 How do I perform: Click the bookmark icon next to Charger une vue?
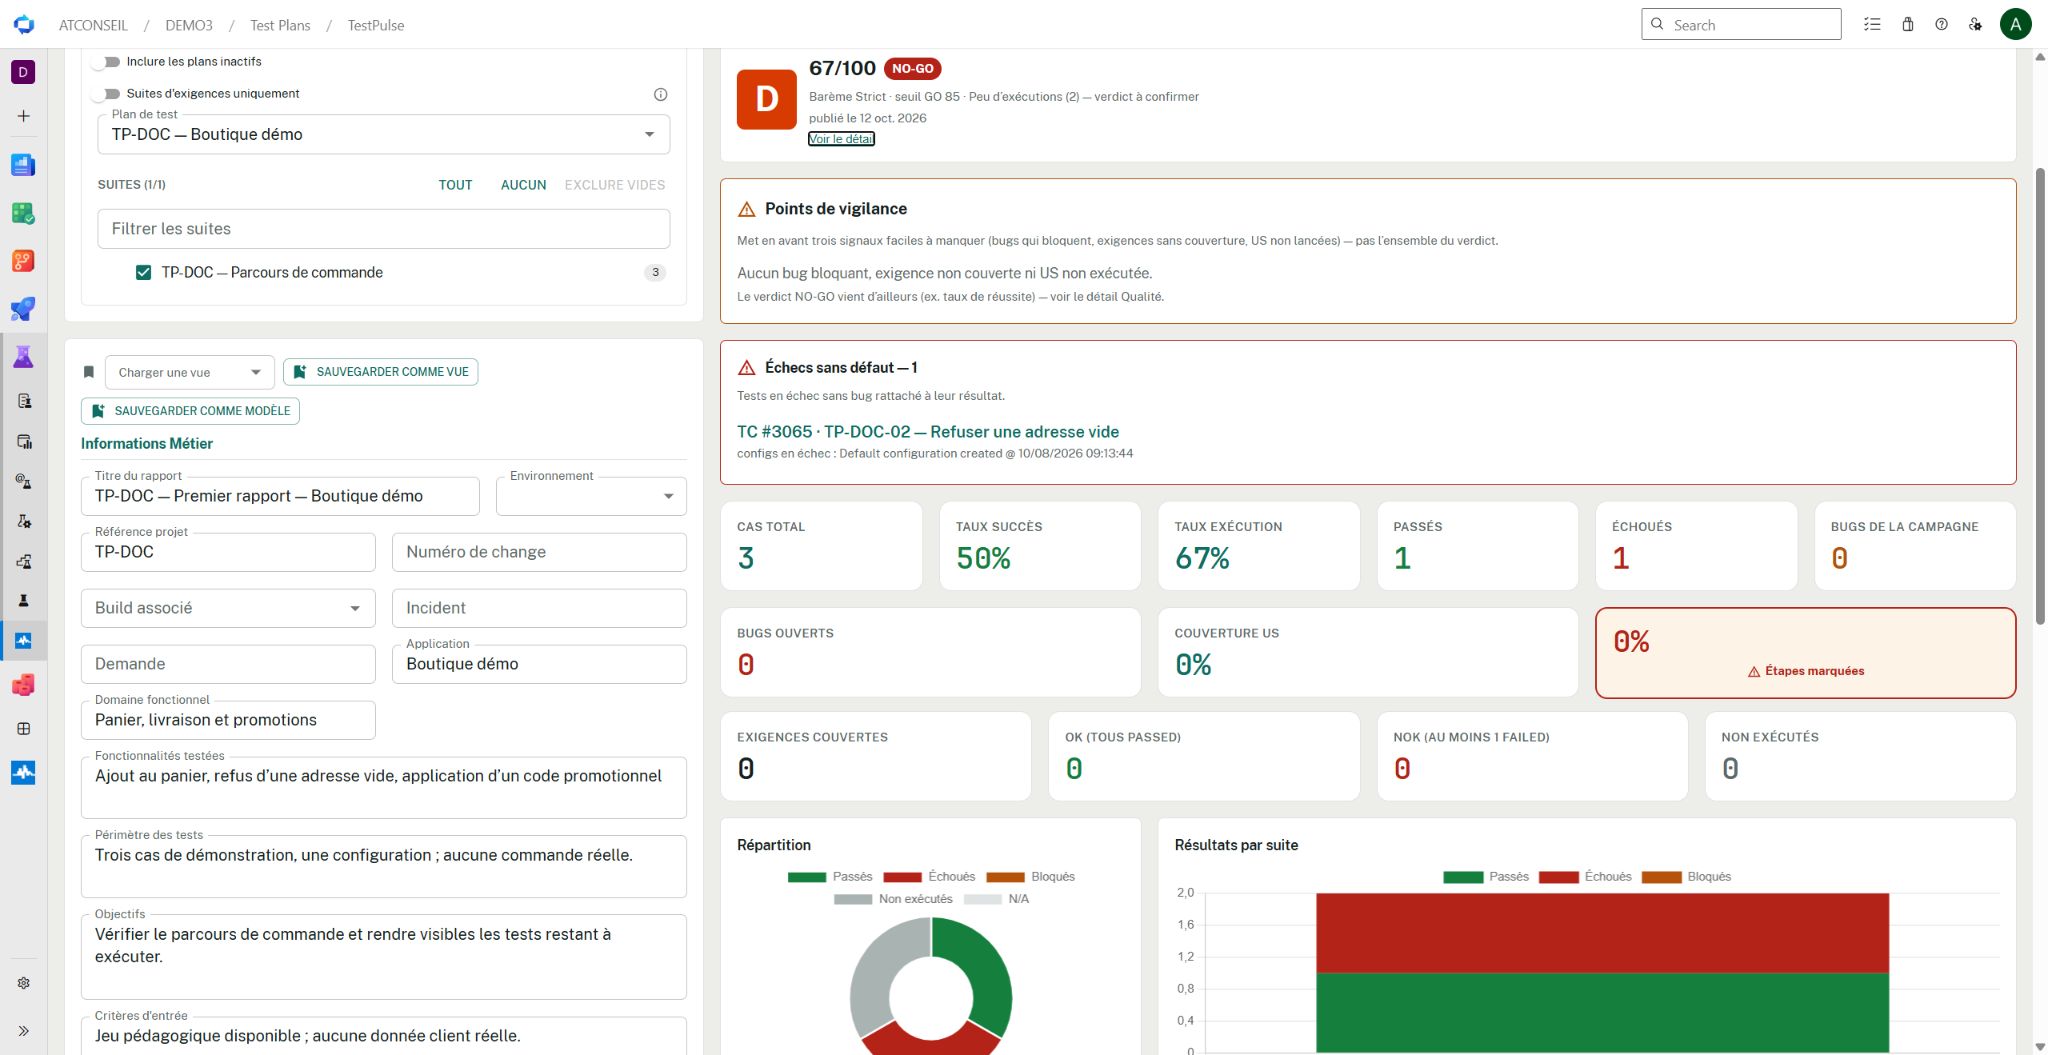click(x=89, y=372)
